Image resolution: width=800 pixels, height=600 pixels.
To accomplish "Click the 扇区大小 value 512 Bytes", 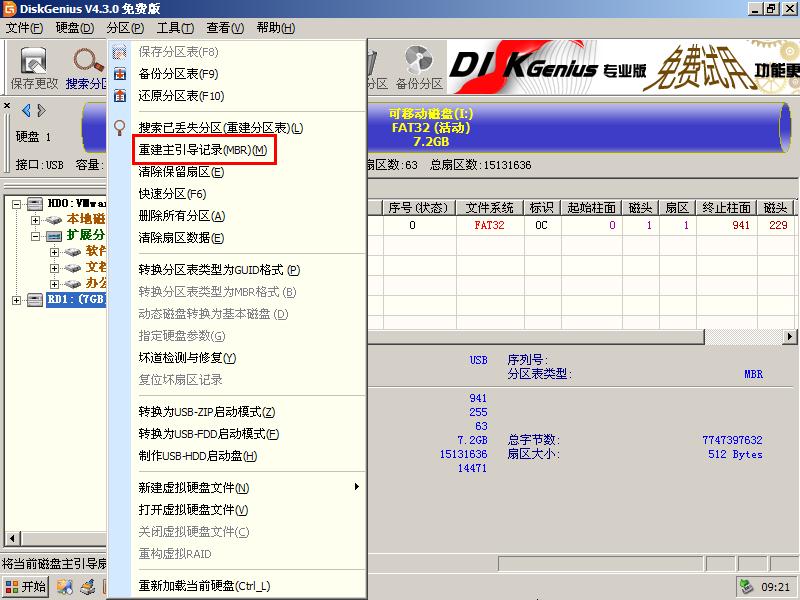I will click(735, 454).
